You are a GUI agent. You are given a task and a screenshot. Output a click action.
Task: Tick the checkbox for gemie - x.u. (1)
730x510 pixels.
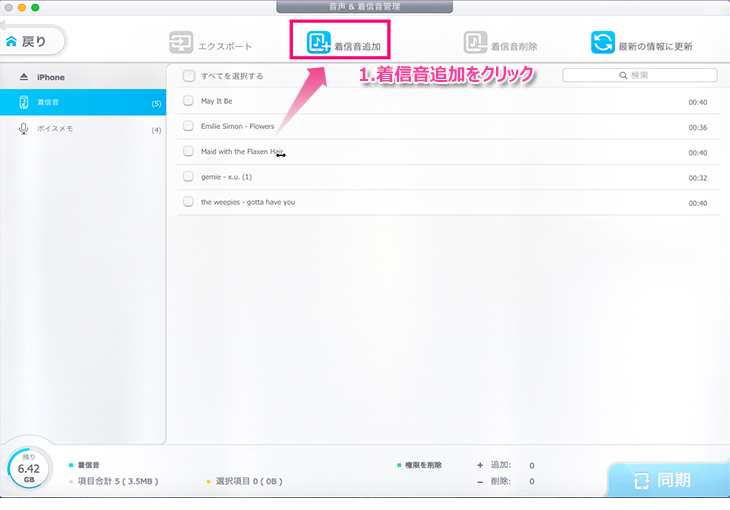(x=188, y=176)
